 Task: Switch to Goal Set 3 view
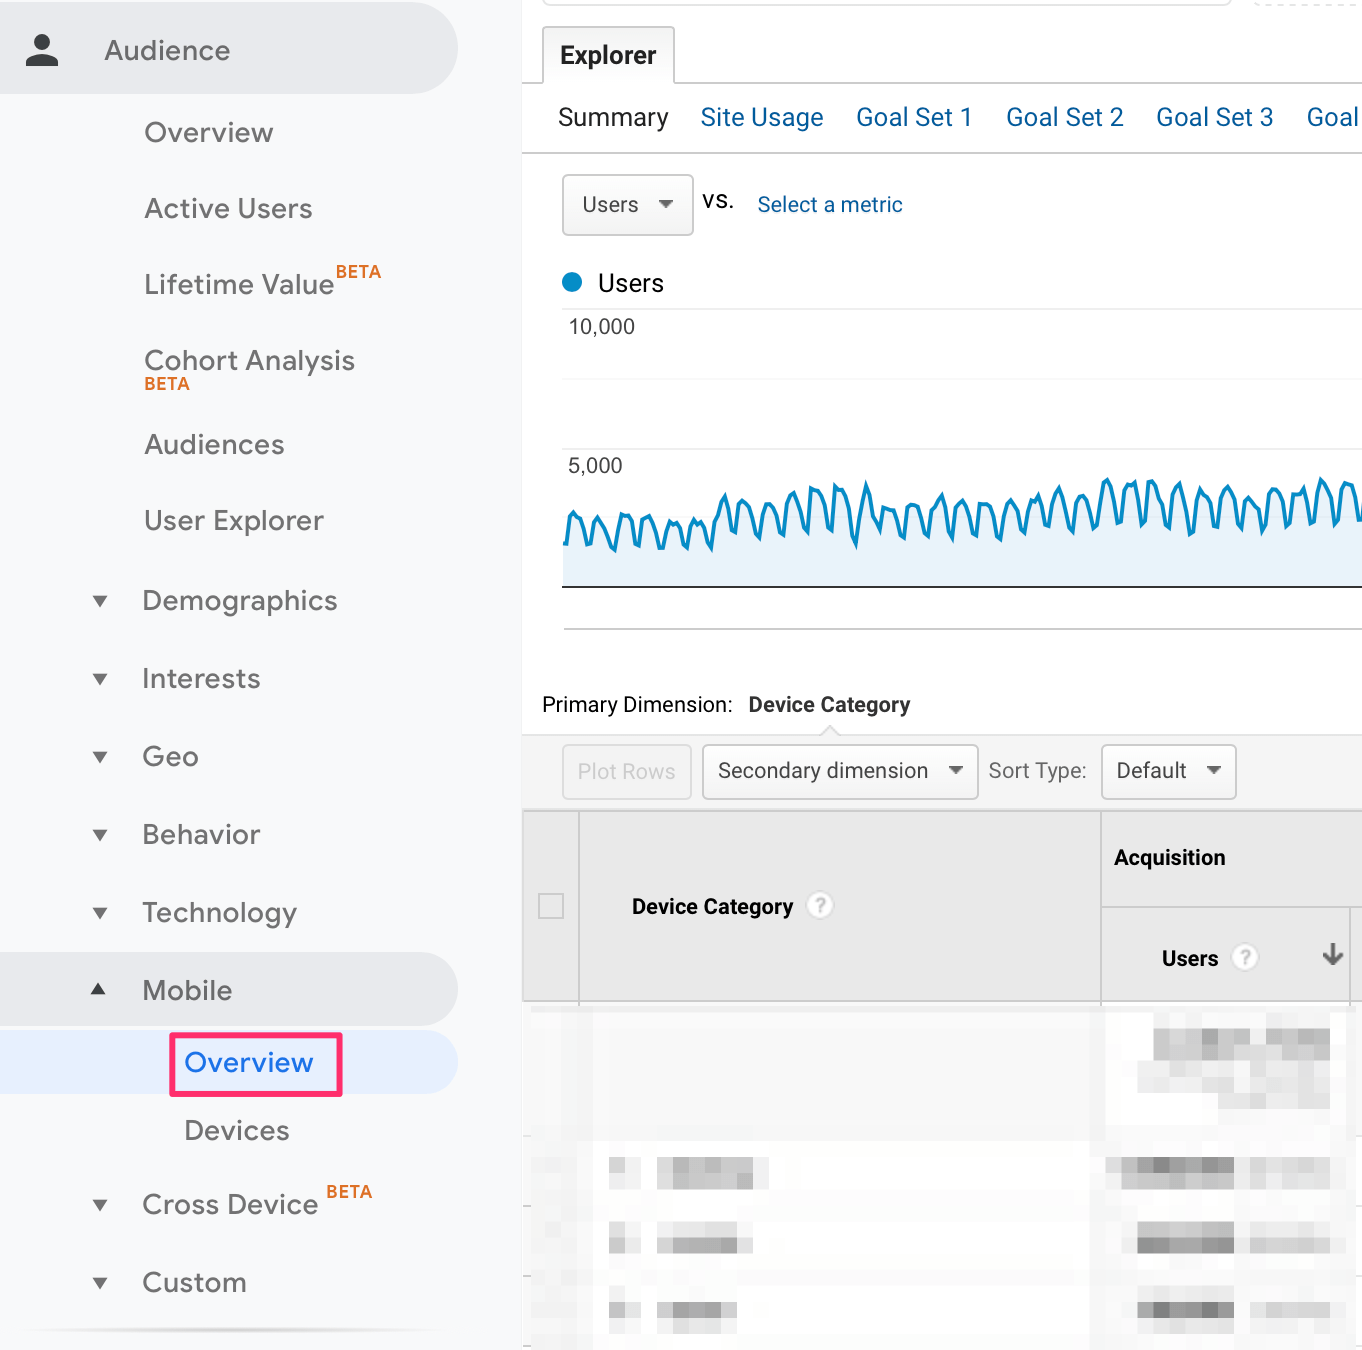pyautogui.click(x=1215, y=118)
